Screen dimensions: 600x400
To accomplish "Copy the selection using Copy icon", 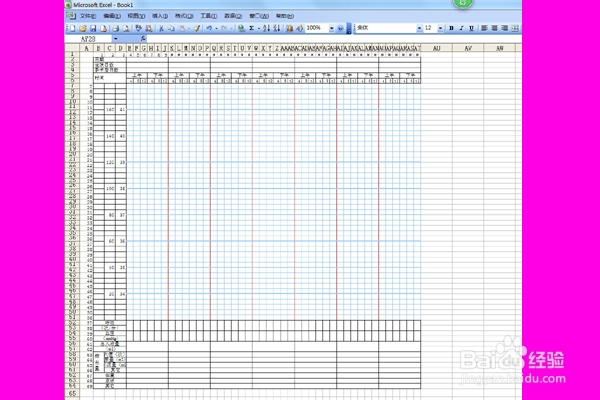I will click(171, 28).
